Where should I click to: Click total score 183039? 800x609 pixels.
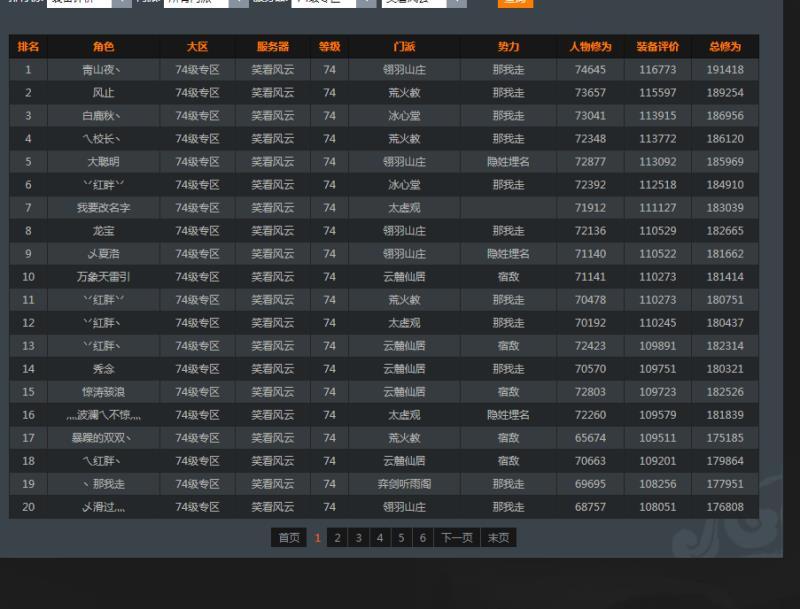[725, 208]
